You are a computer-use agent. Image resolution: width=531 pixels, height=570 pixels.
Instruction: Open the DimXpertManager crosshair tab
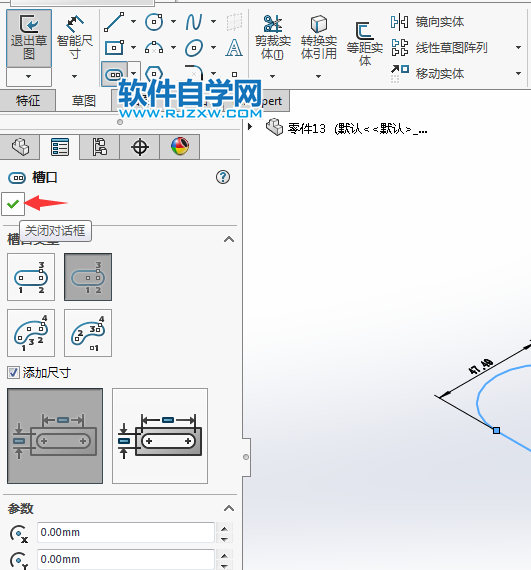click(x=140, y=147)
